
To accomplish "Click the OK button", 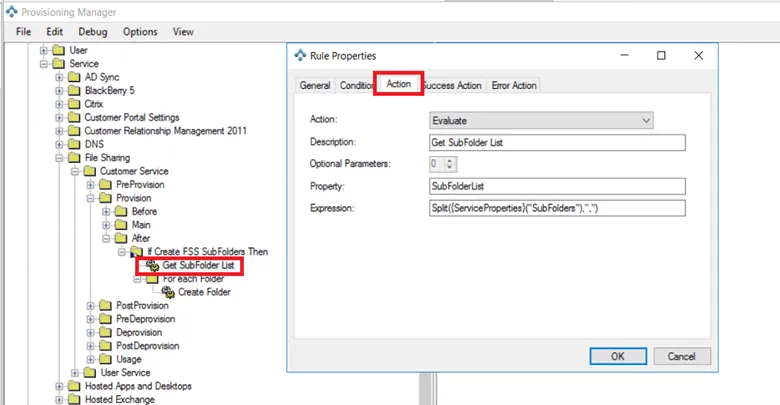I will click(x=617, y=356).
